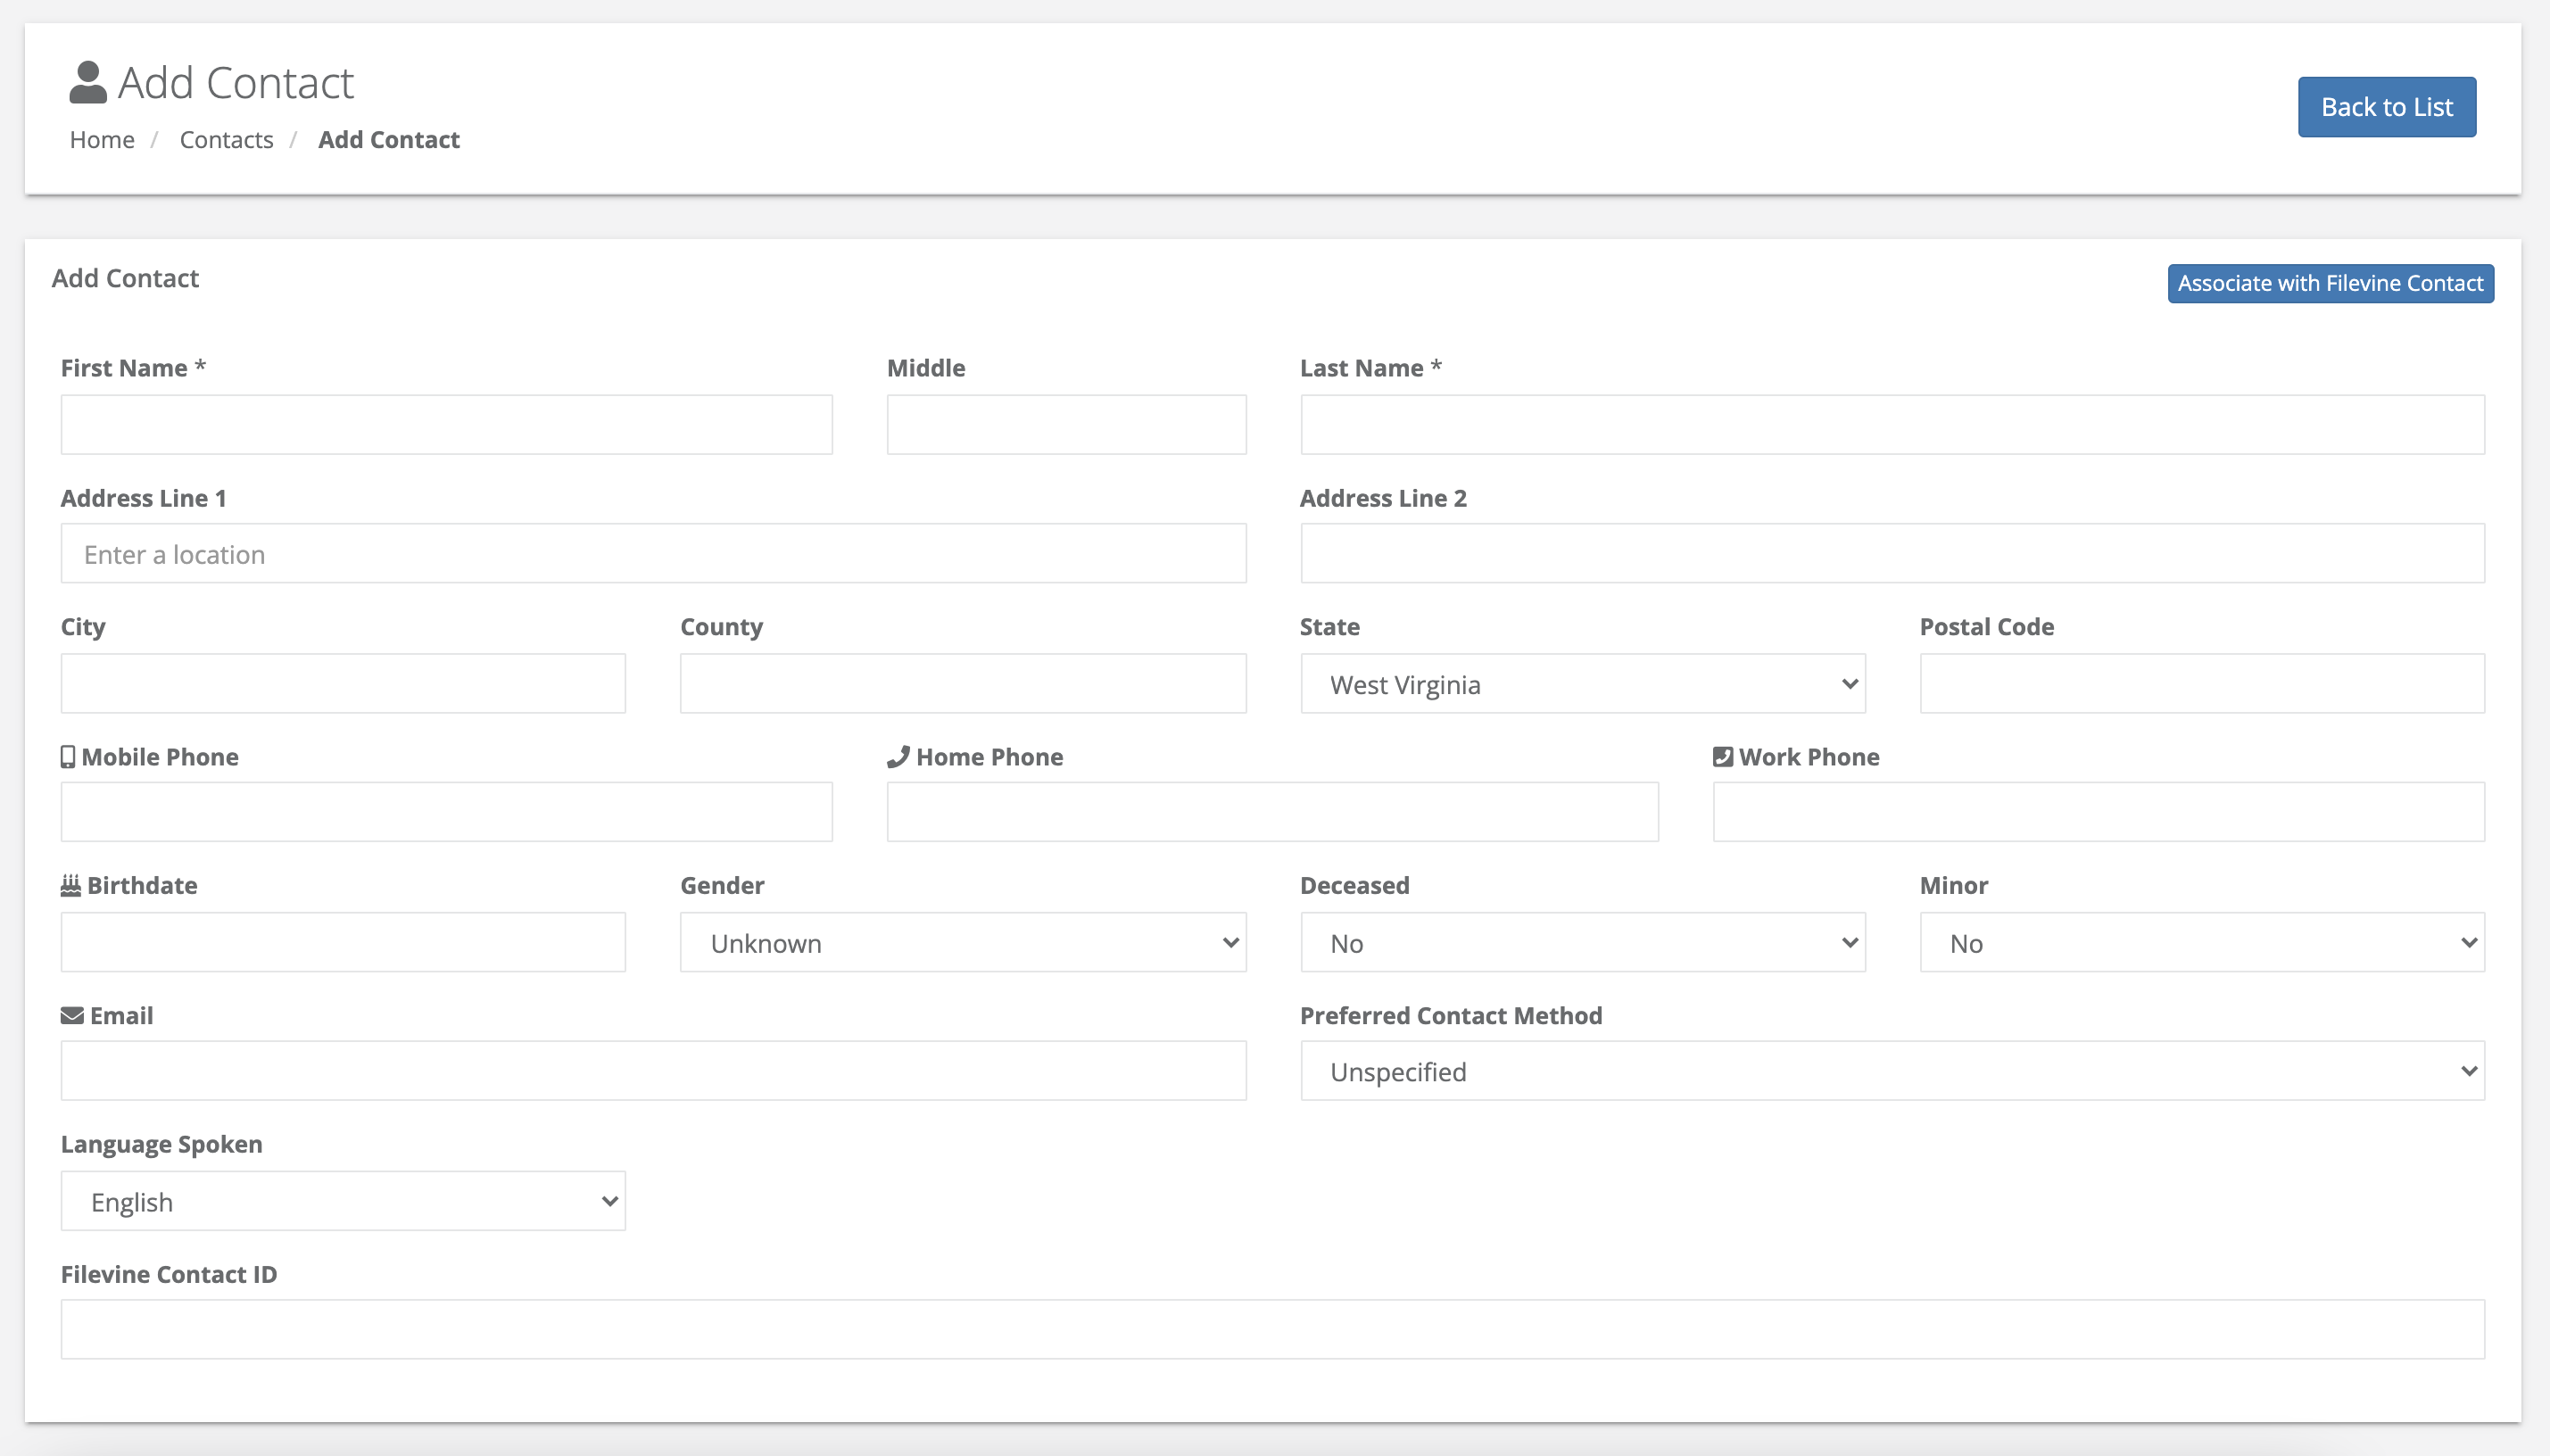This screenshot has width=2550, height=1456.
Task: Focus the City input field
Action: (x=343, y=684)
